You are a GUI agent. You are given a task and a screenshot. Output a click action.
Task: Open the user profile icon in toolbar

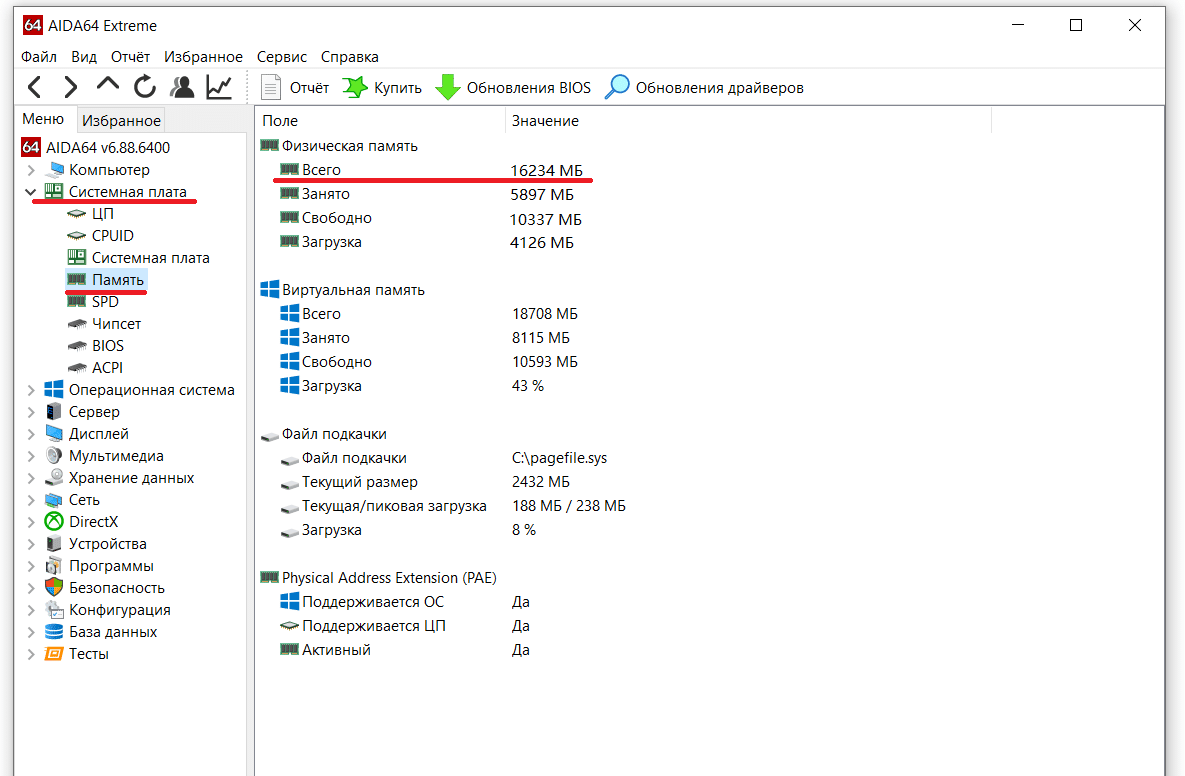click(x=182, y=88)
